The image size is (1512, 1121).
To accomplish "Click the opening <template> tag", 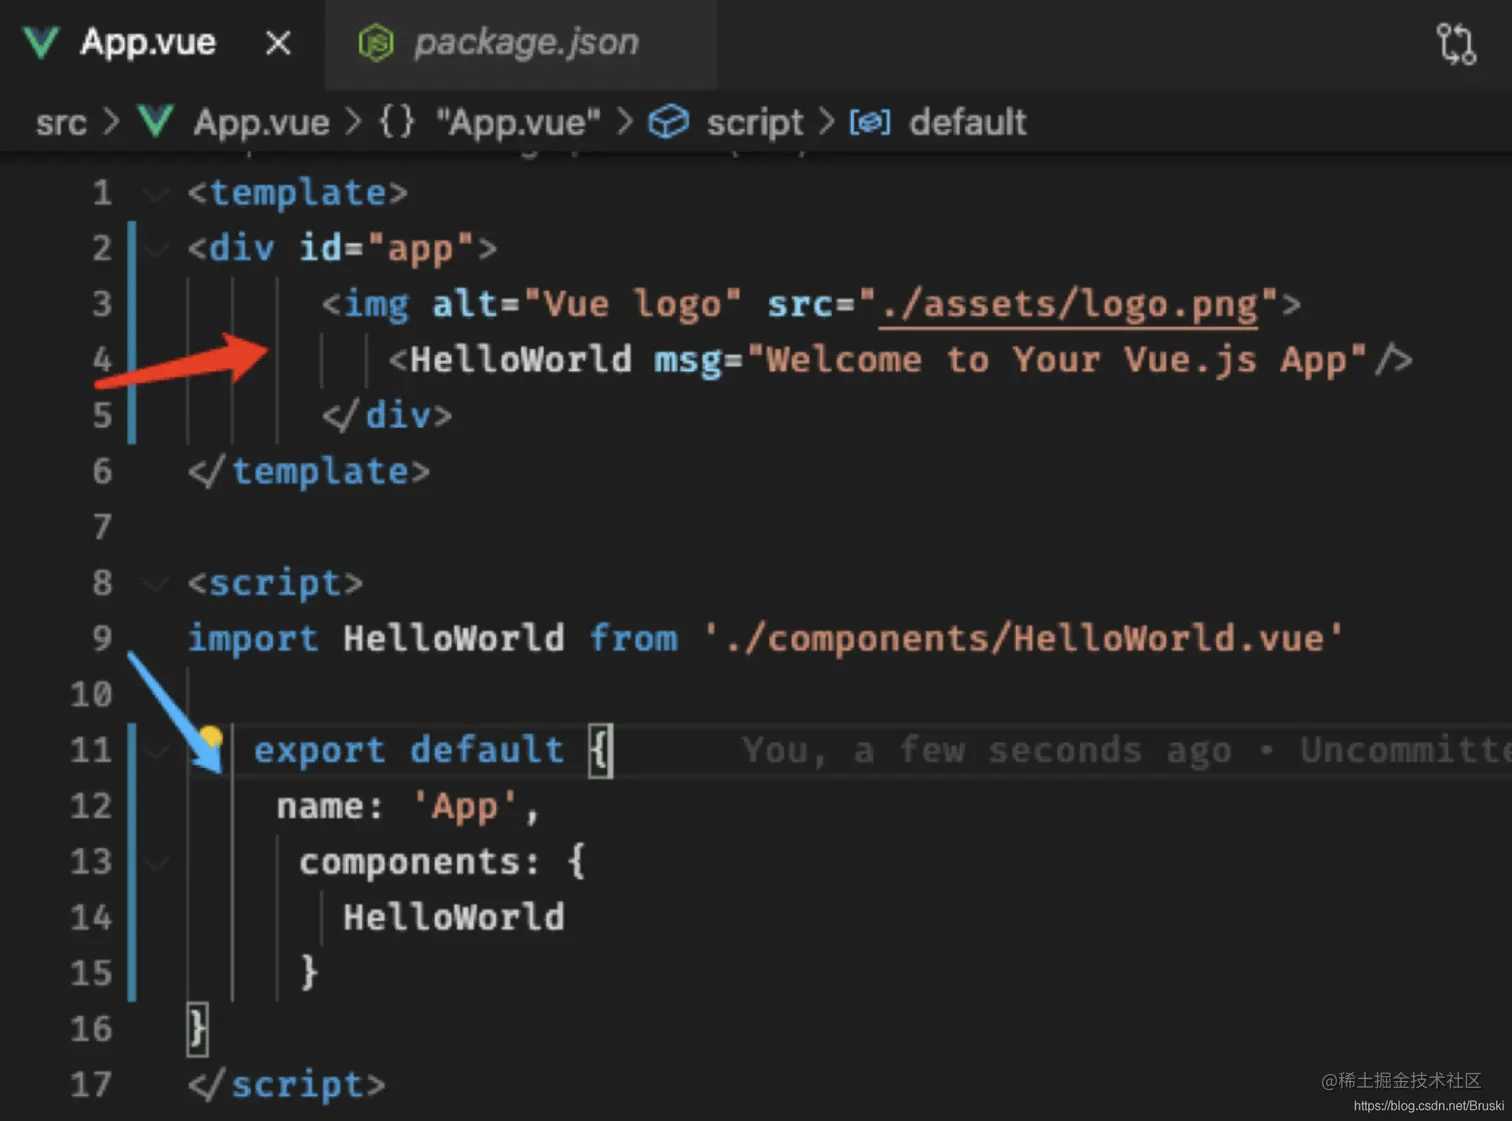I will (x=298, y=192).
